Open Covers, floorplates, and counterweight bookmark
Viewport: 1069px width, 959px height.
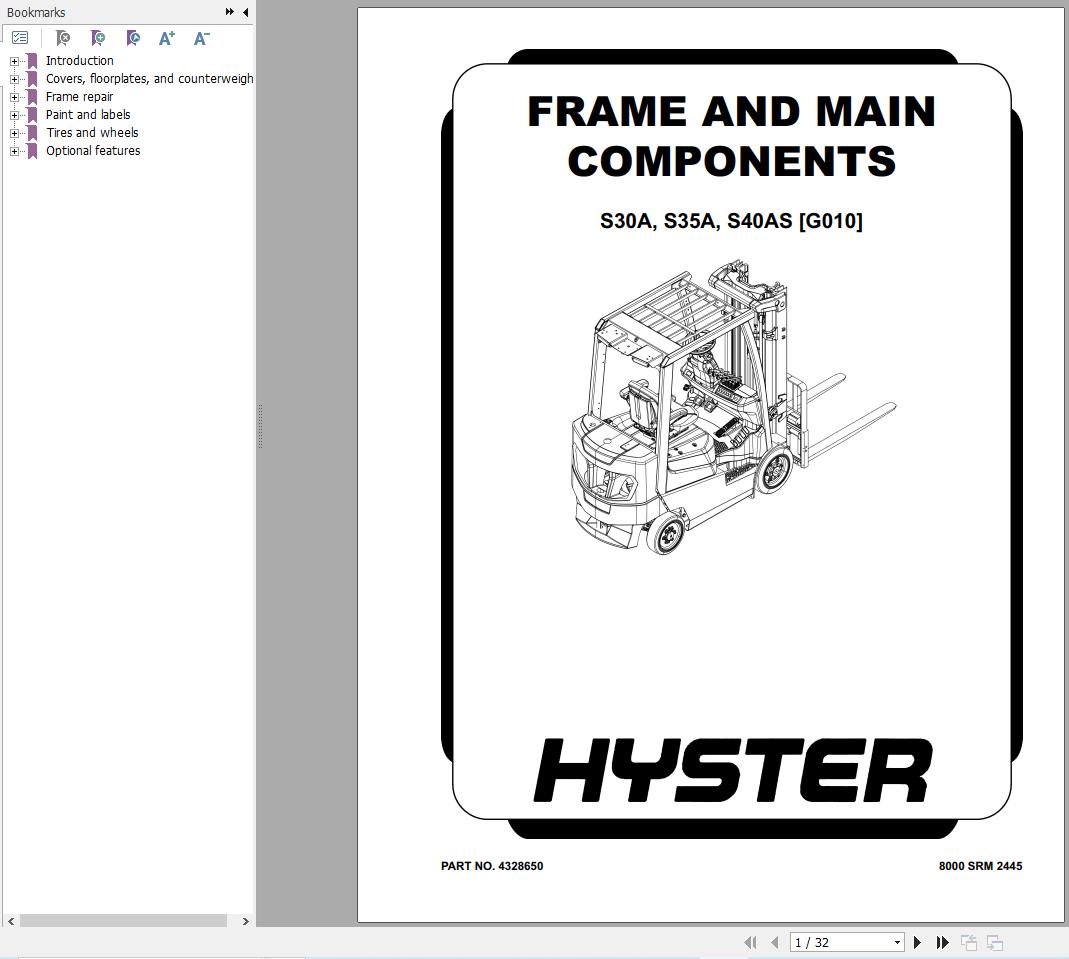pyautogui.click(x=149, y=78)
